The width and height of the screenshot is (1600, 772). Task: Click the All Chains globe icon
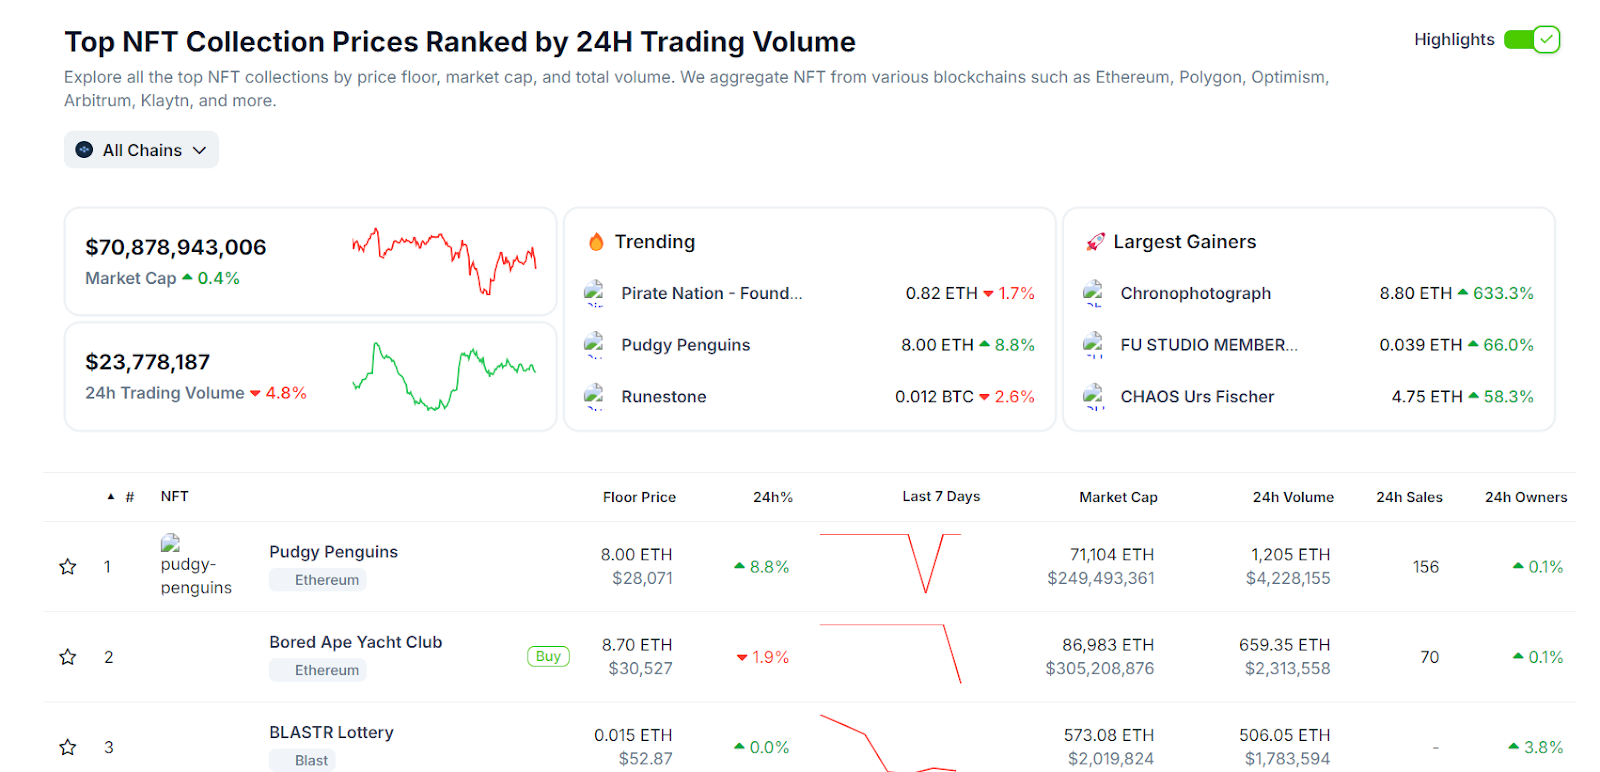point(84,150)
